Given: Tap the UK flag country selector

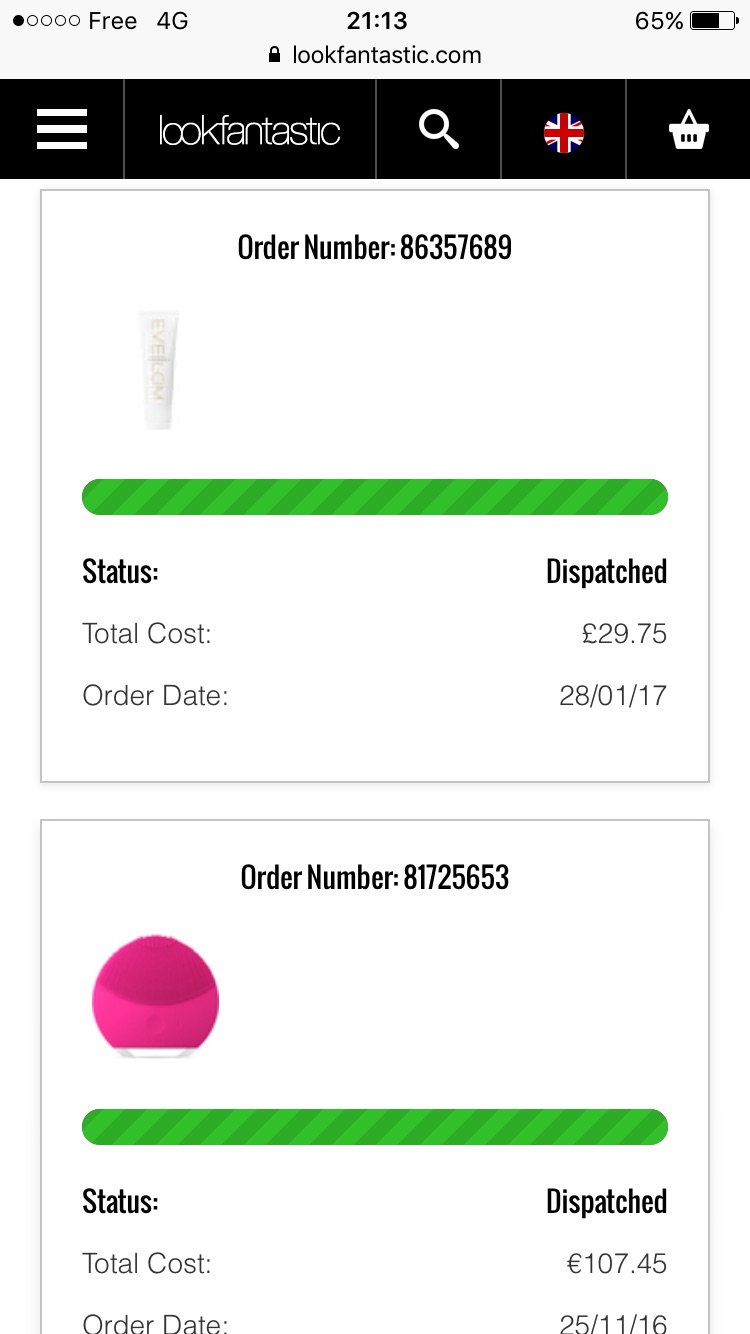Looking at the screenshot, I should point(564,132).
